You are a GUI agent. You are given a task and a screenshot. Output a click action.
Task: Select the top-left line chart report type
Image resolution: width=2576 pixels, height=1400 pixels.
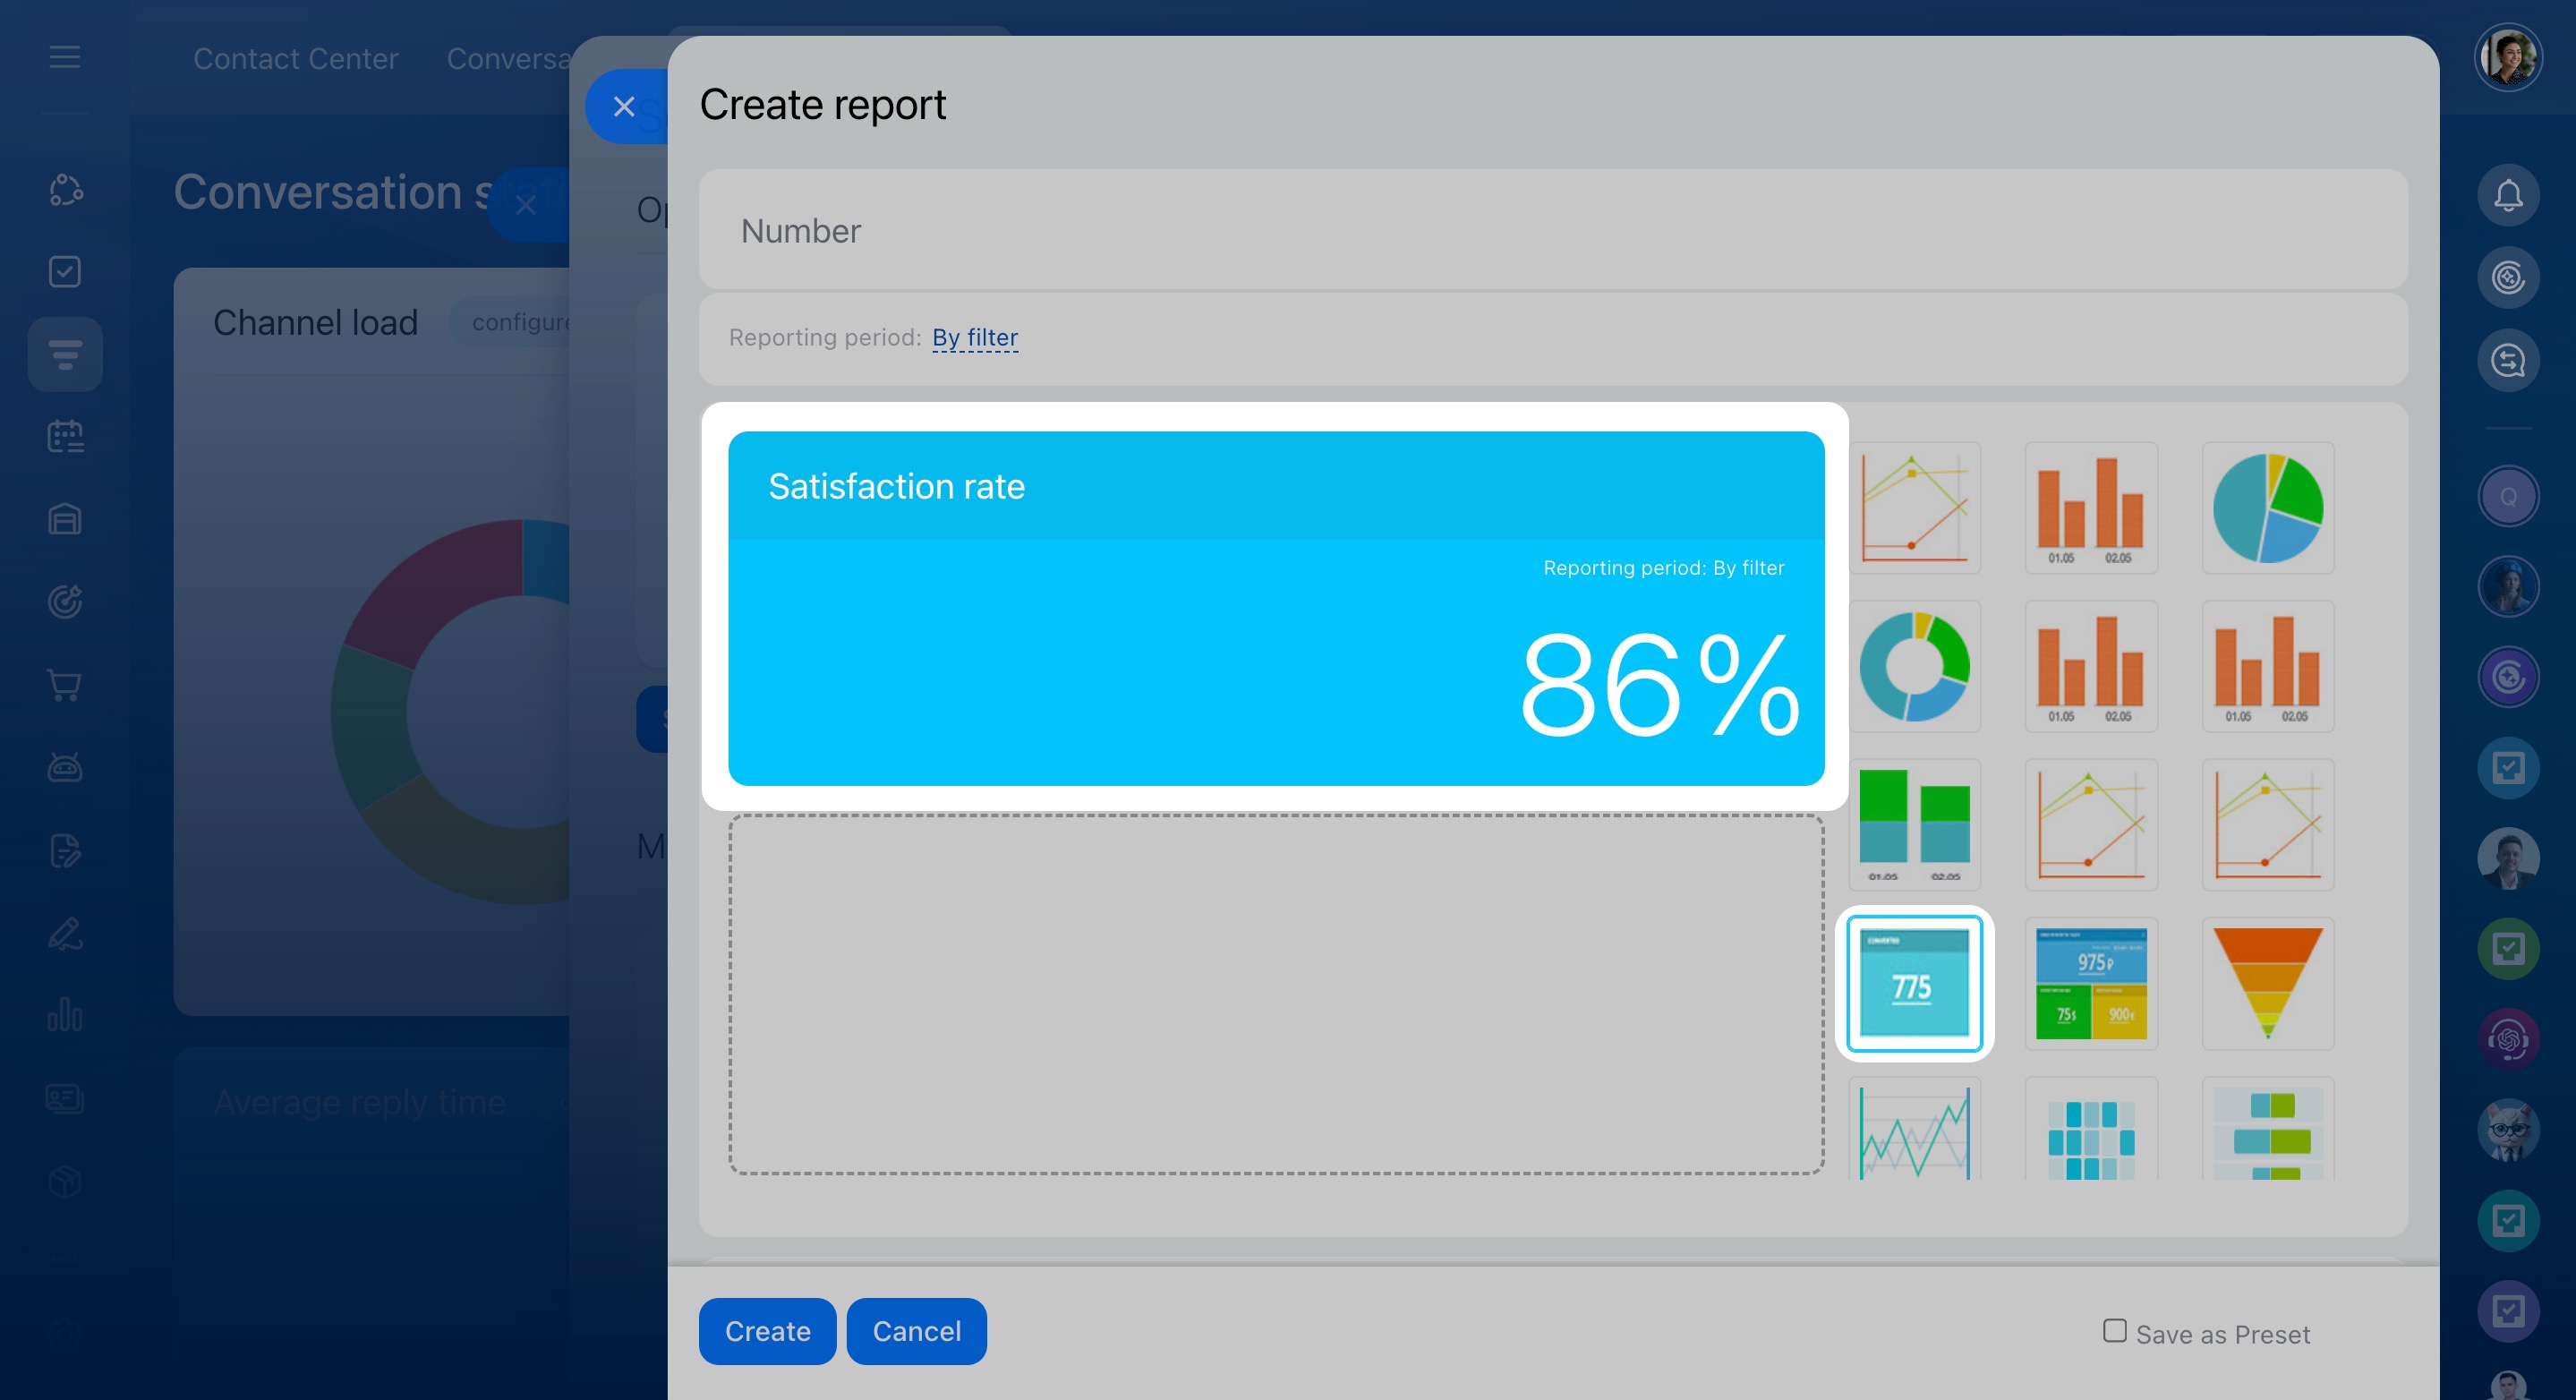coord(1914,507)
